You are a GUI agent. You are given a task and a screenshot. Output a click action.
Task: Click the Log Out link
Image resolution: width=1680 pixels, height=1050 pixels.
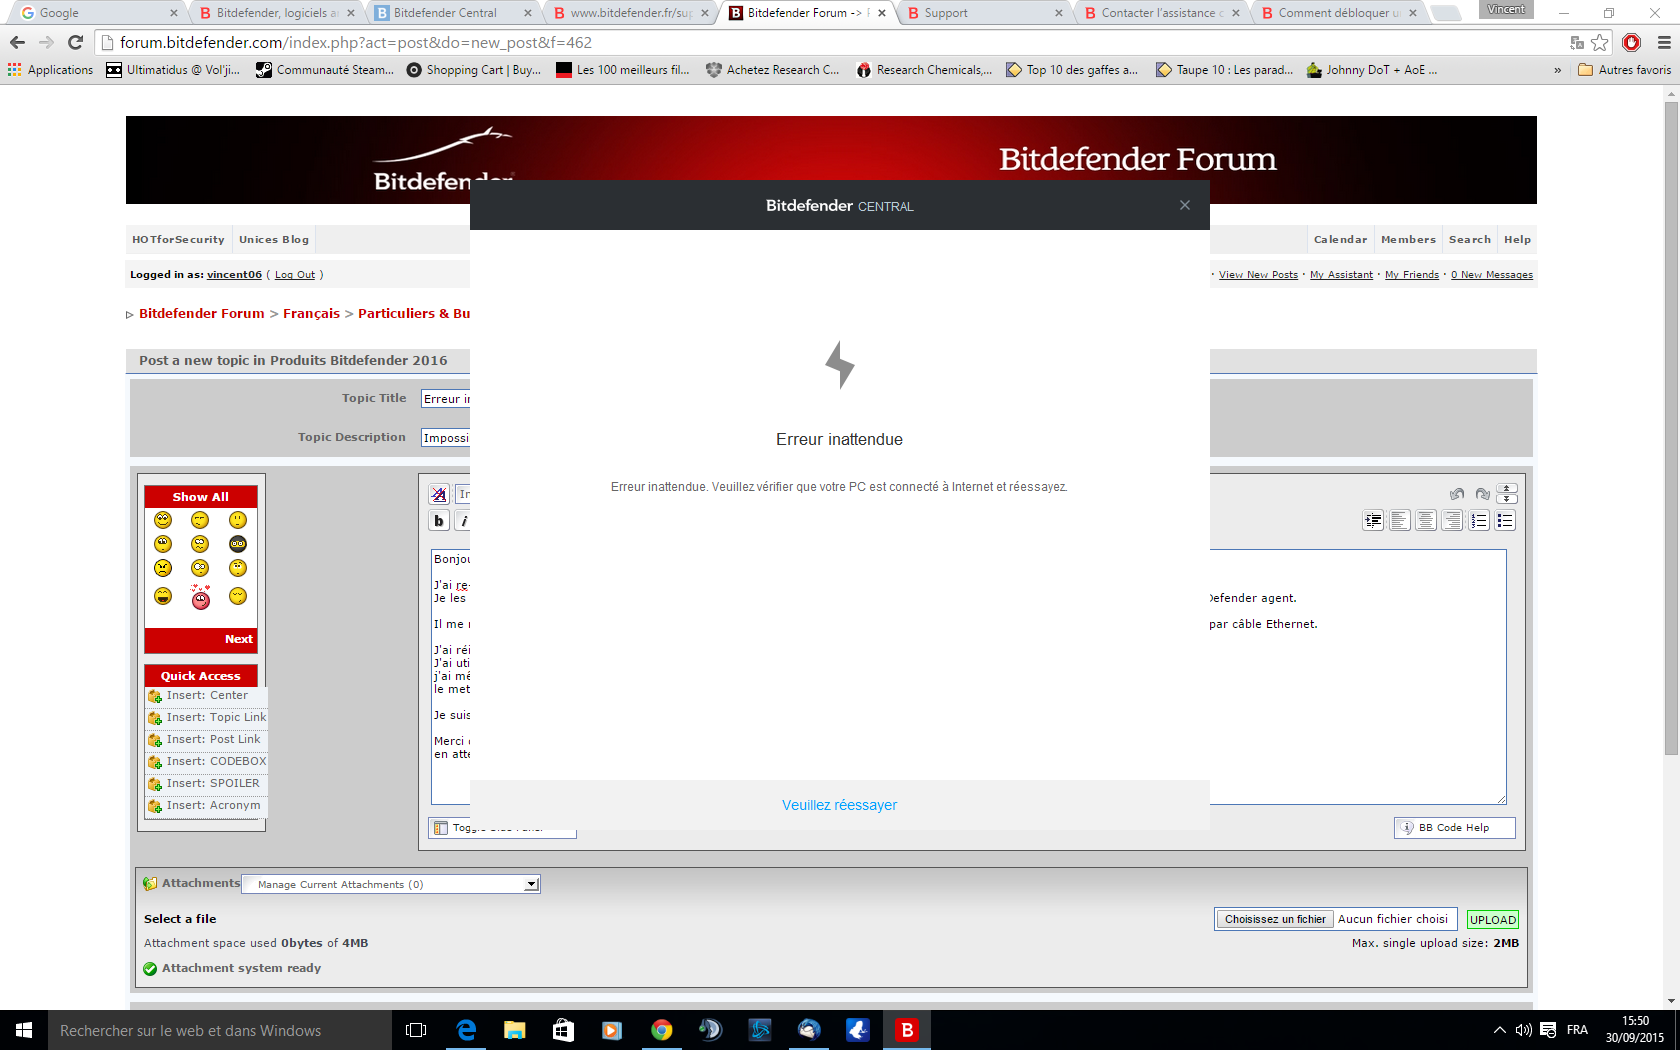click(295, 275)
